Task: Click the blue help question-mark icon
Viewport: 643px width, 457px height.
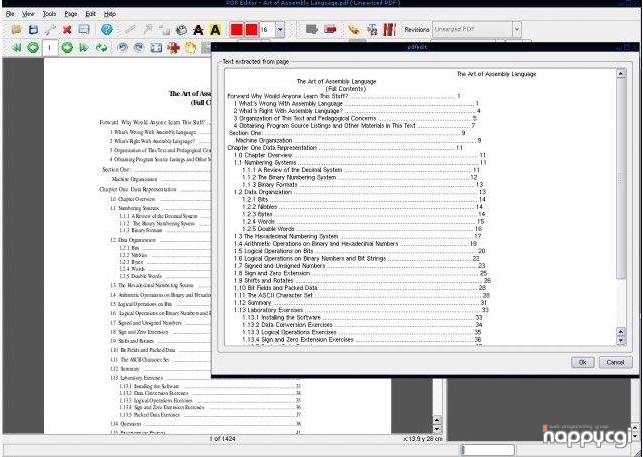Action: click(x=107, y=30)
